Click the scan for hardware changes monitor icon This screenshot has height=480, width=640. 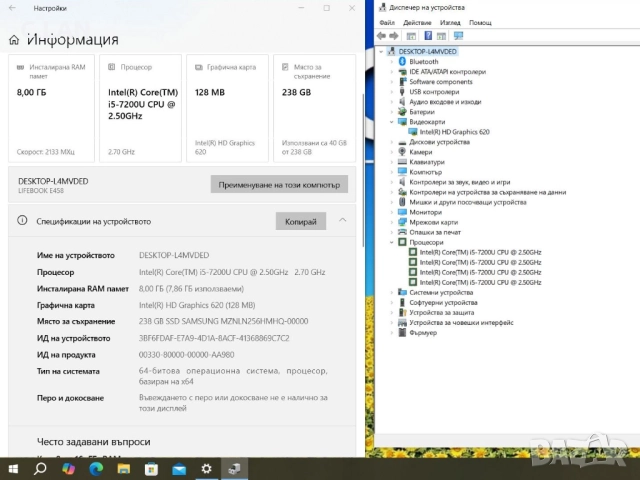point(458,36)
